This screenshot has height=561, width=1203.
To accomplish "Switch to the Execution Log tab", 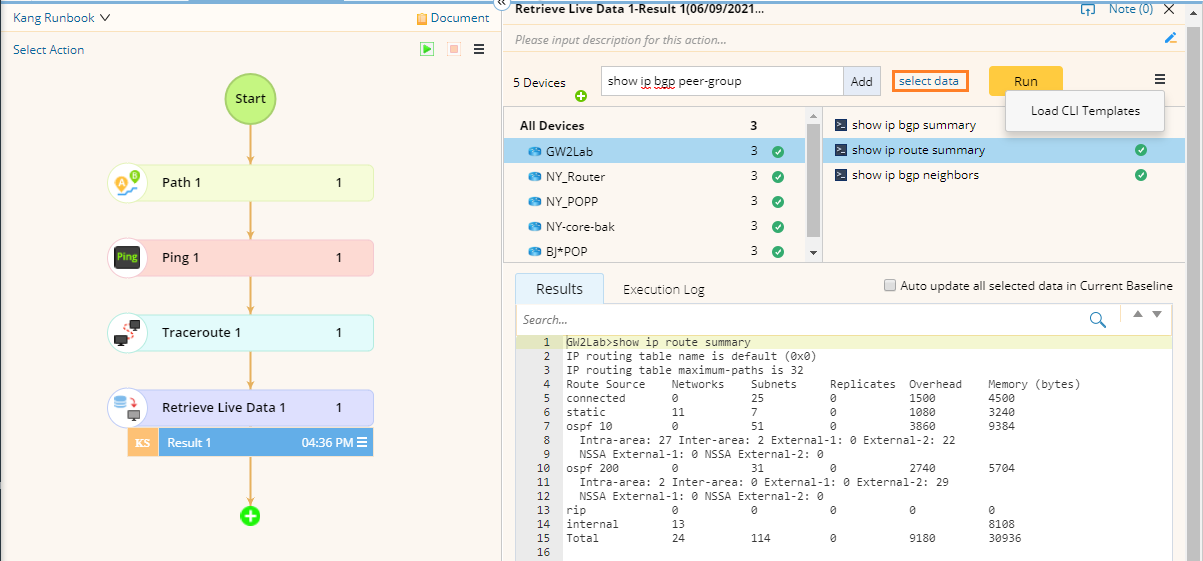I will click(x=663, y=289).
